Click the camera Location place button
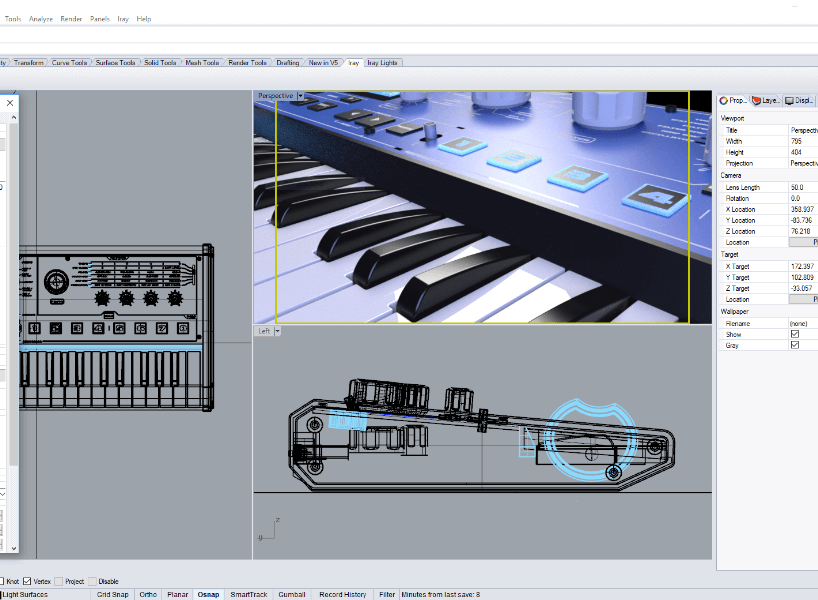This screenshot has width=818, height=600. (x=803, y=242)
